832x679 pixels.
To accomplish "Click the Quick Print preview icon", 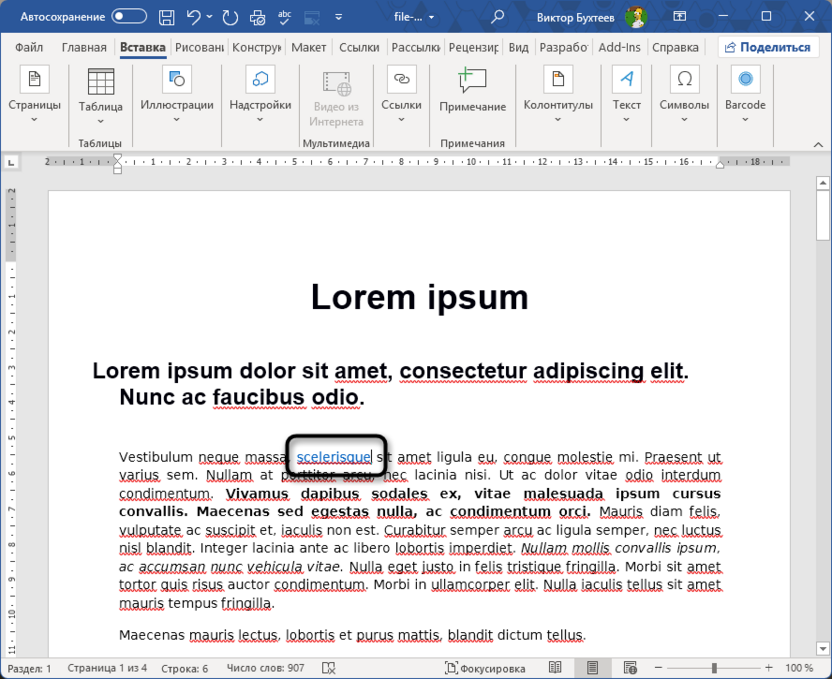I will (x=257, y=17).
